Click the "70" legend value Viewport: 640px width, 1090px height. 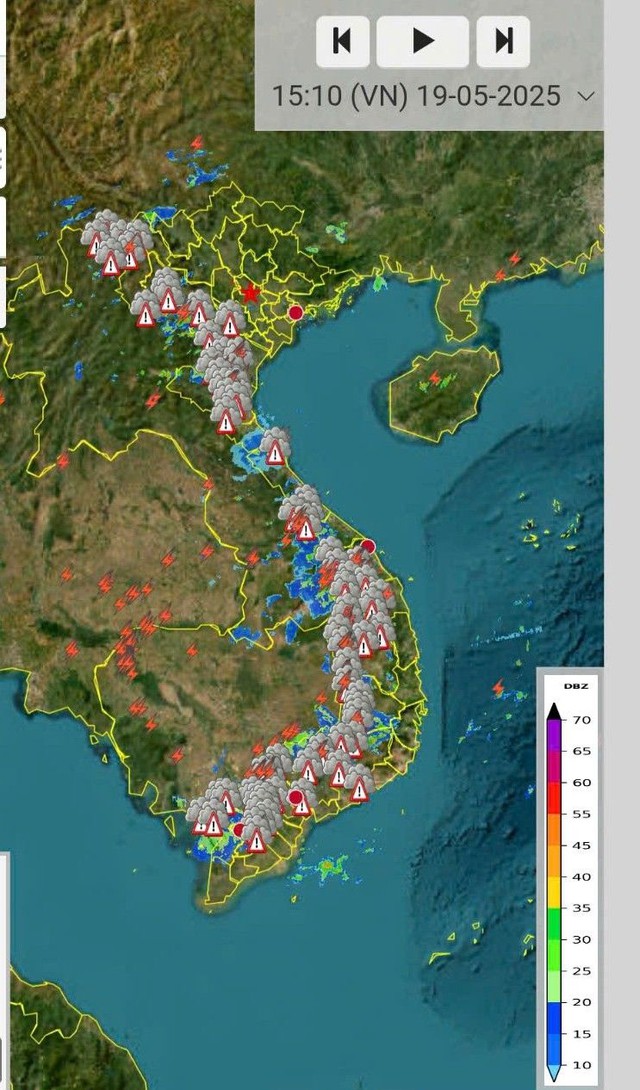click(x=582, y=719)
